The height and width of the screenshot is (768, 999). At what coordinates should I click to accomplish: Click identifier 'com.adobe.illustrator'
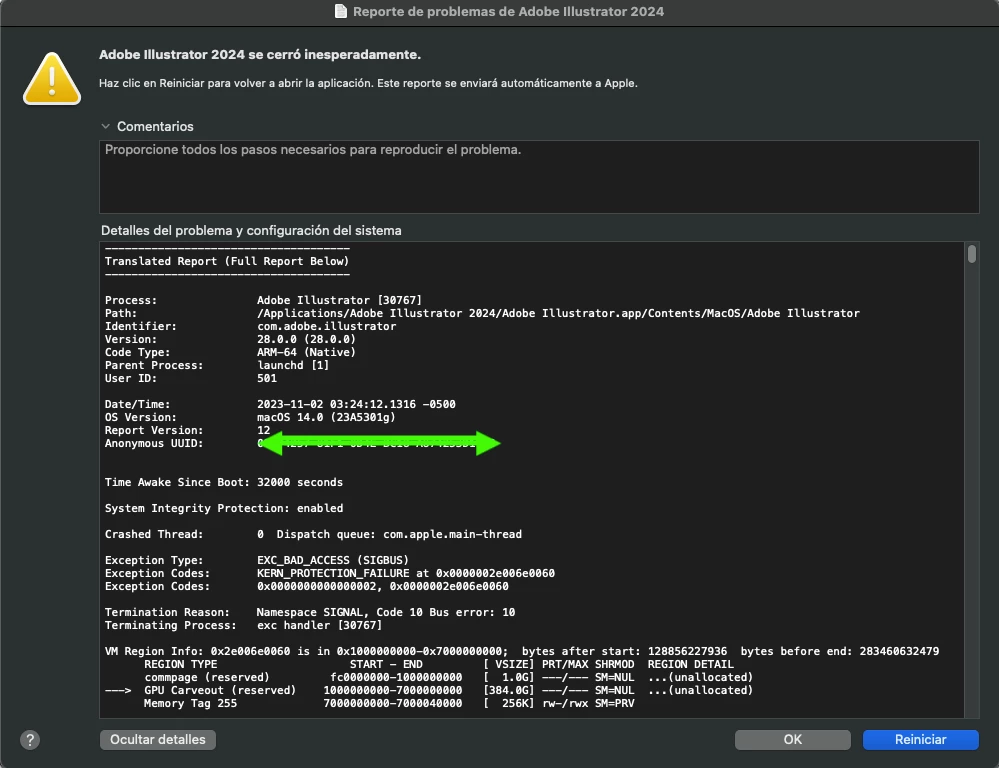(326, 326)
